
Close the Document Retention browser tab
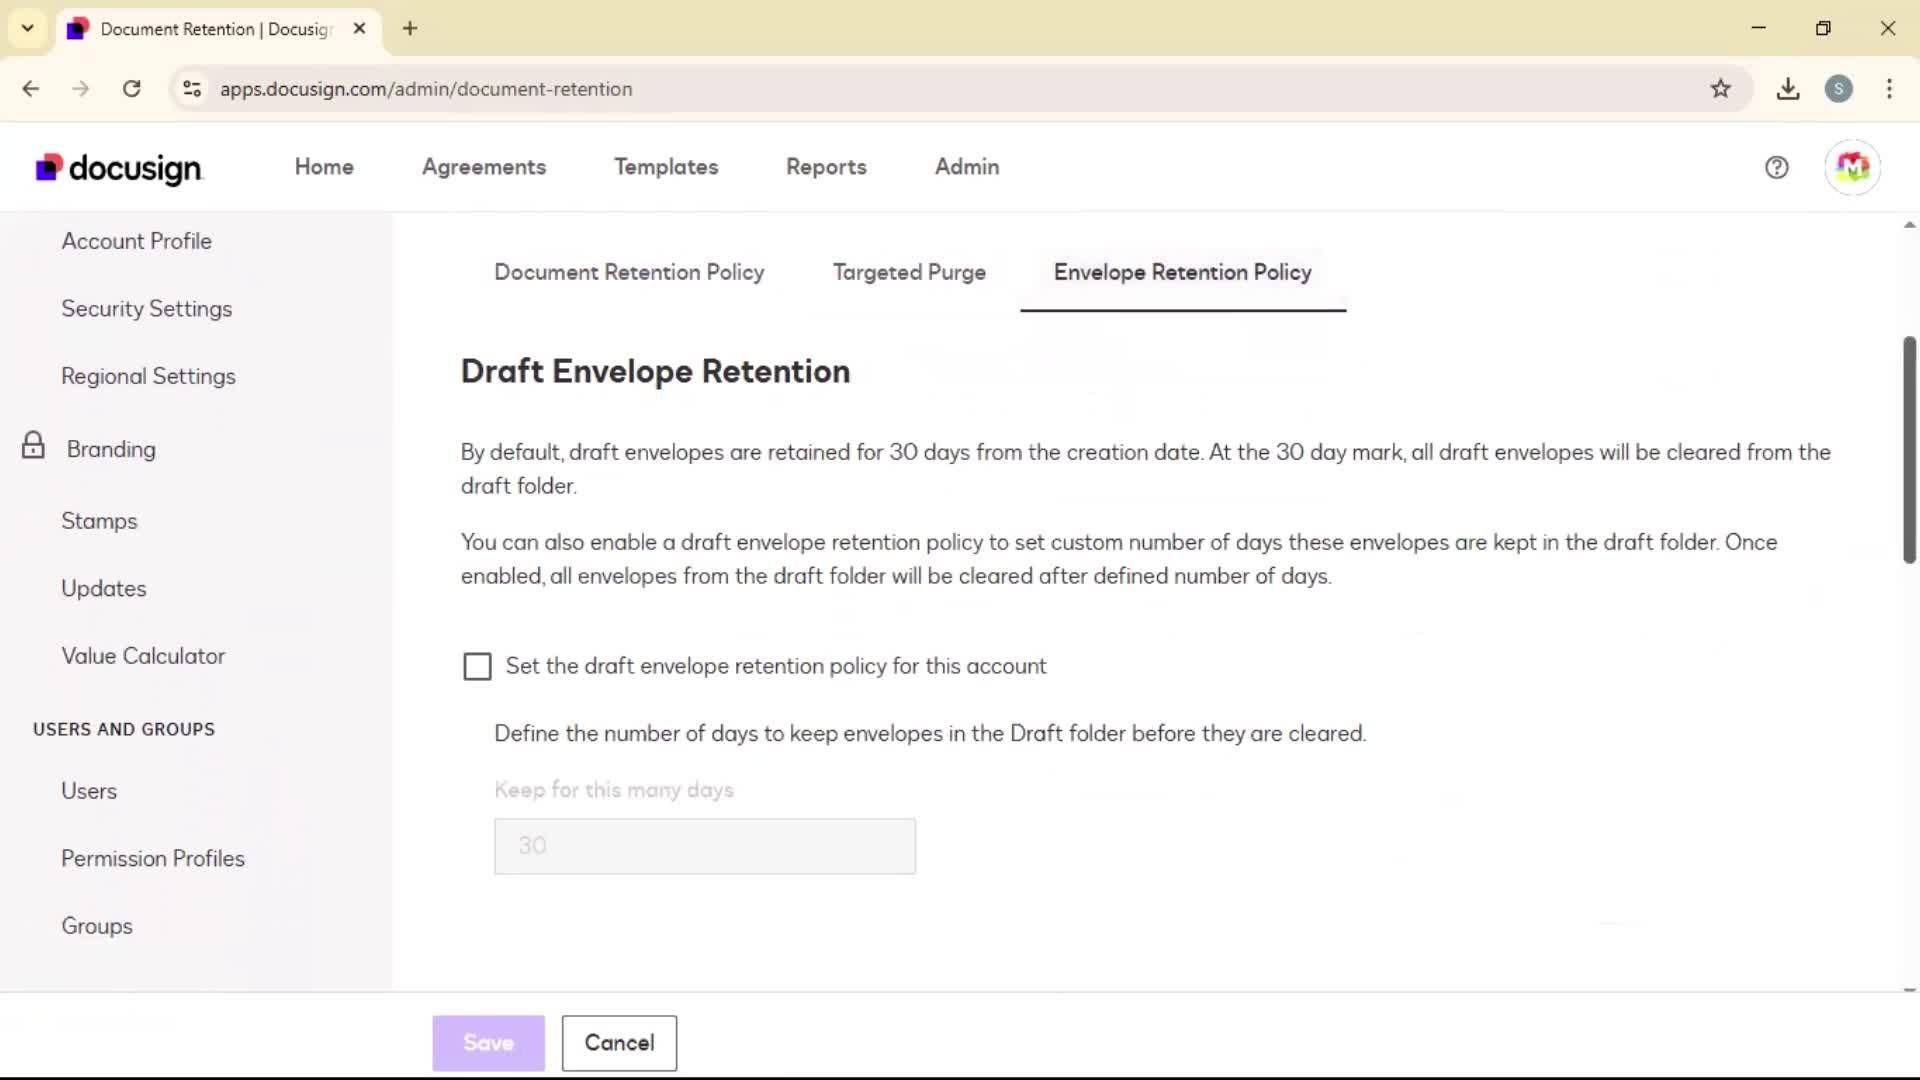pyautogui.click(x=360, y=28)
